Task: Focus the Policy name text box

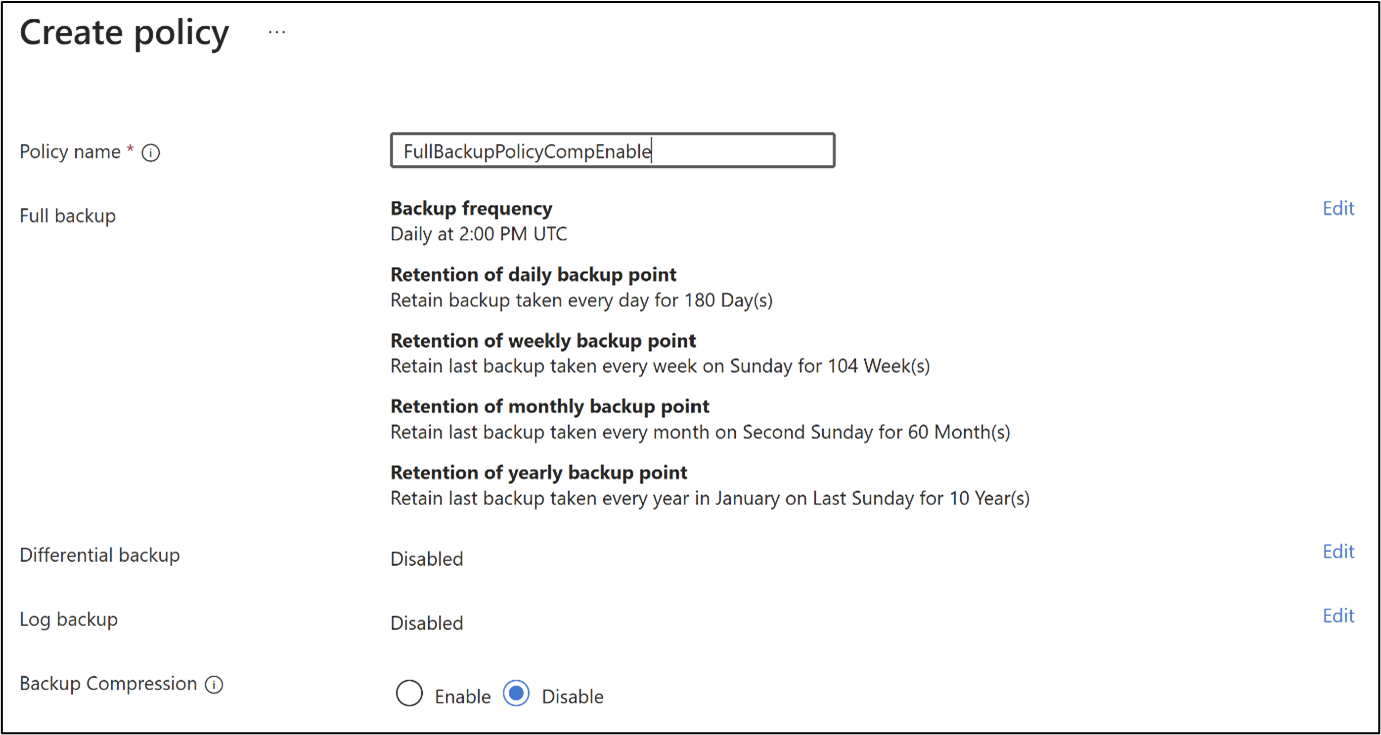Action: 612,150
